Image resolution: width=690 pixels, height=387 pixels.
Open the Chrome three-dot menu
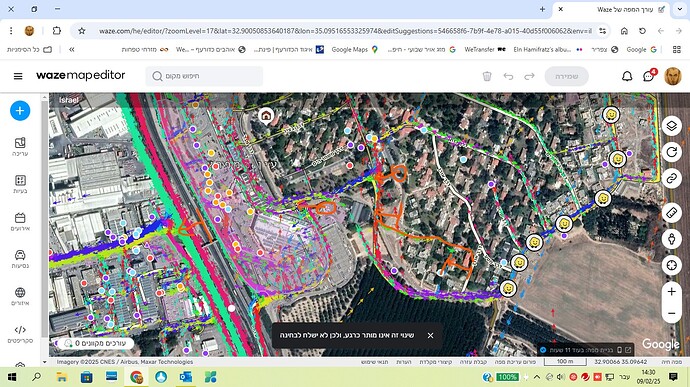click(11, 31)
